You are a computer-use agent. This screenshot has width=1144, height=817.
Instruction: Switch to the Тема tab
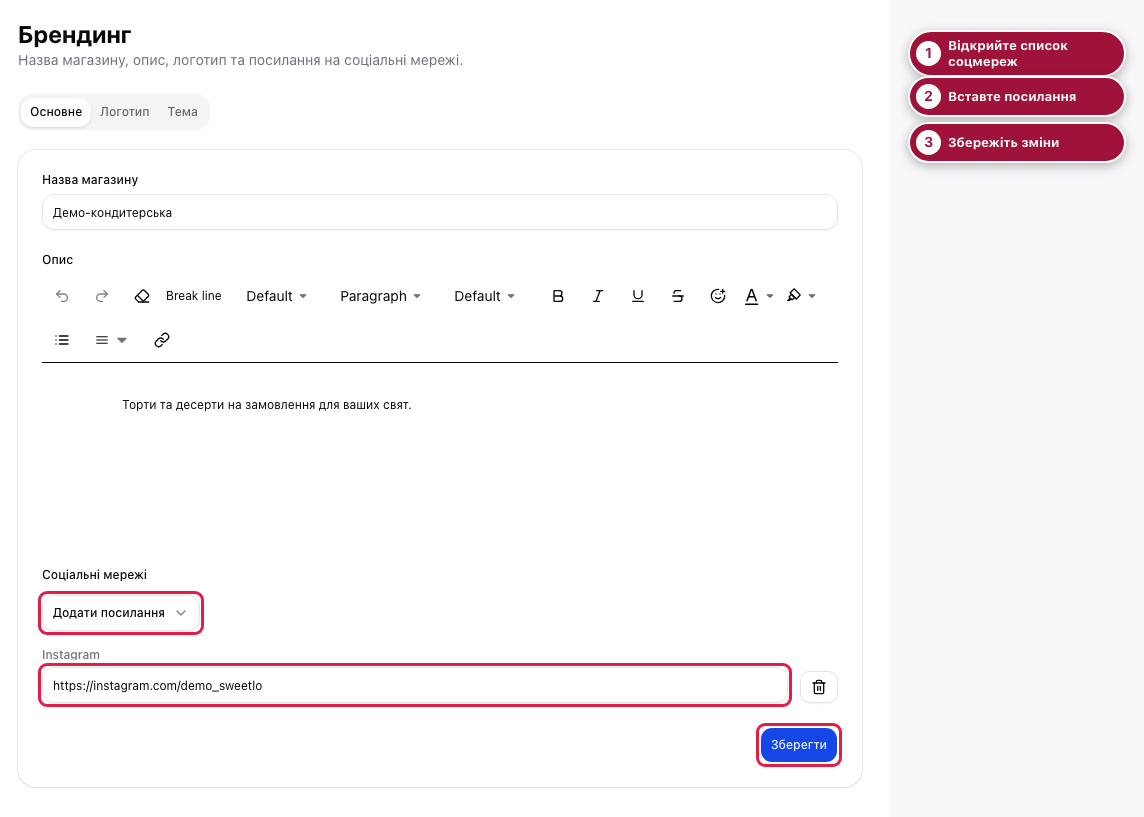[182, 112]
